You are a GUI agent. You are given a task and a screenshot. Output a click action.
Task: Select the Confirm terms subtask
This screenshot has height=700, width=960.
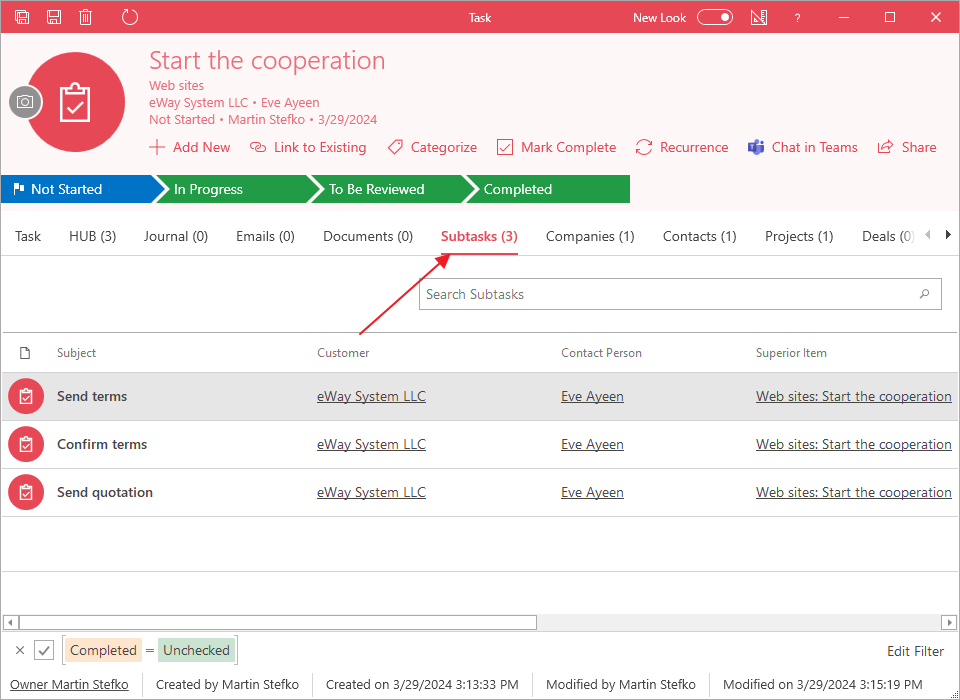[102, 444]
